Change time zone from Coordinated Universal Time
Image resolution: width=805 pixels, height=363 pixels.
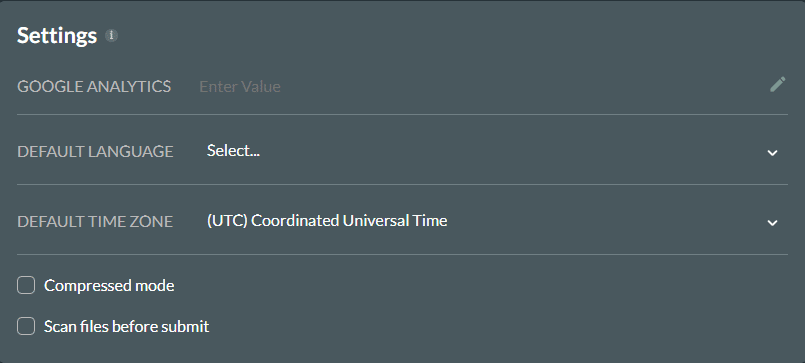coord(493,221)
